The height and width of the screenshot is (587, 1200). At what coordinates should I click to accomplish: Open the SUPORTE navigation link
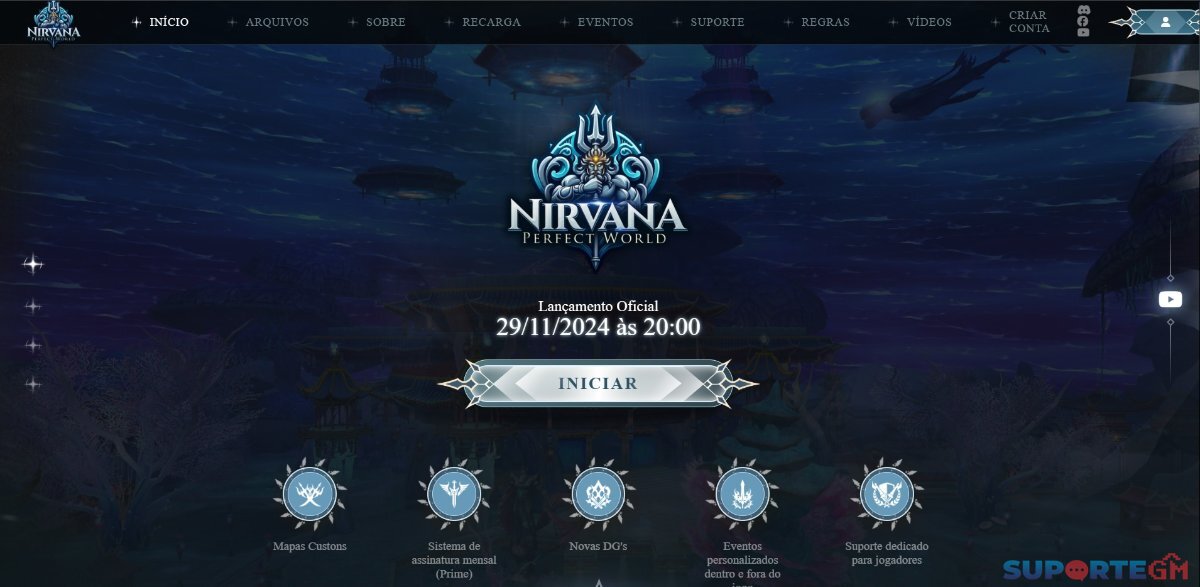pyautogui.click(x=717, y=22)
